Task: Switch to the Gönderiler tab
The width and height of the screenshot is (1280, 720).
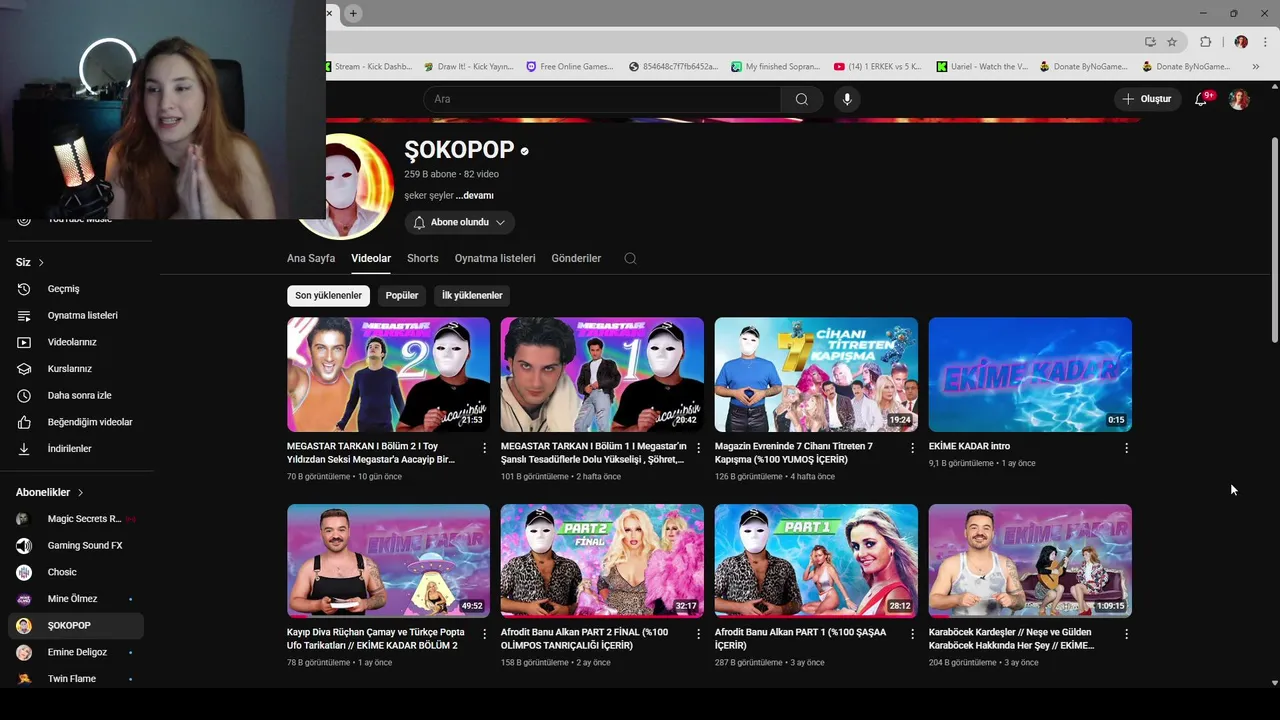Action: [576, 258]
